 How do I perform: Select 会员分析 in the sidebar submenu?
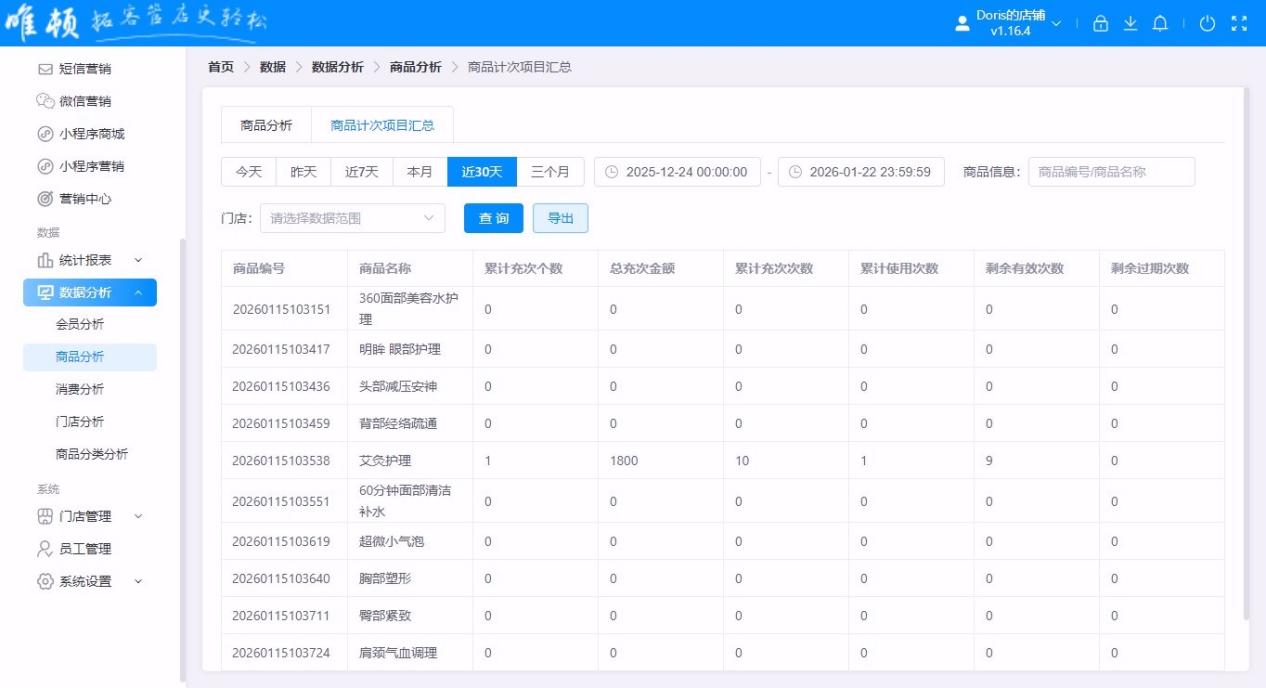80,324
